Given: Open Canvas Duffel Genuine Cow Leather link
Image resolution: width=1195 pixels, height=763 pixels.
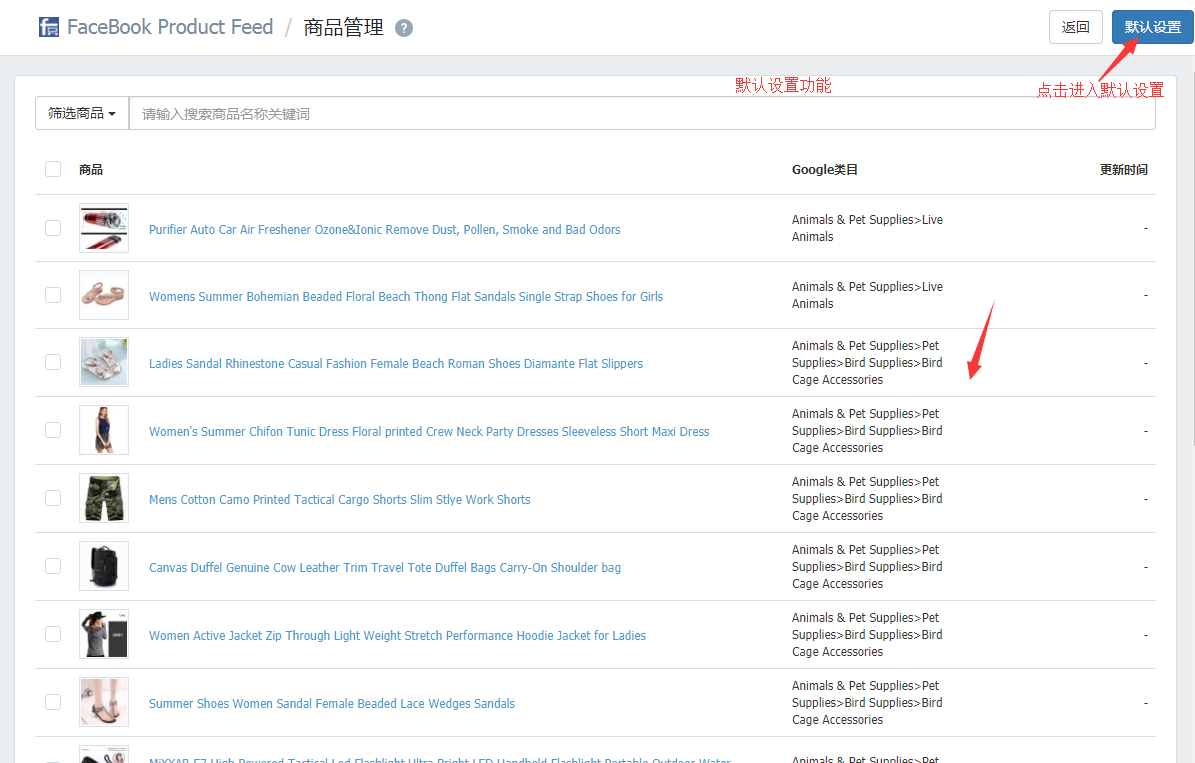Looking at the screenshot, I should click(x=384, y=567).
